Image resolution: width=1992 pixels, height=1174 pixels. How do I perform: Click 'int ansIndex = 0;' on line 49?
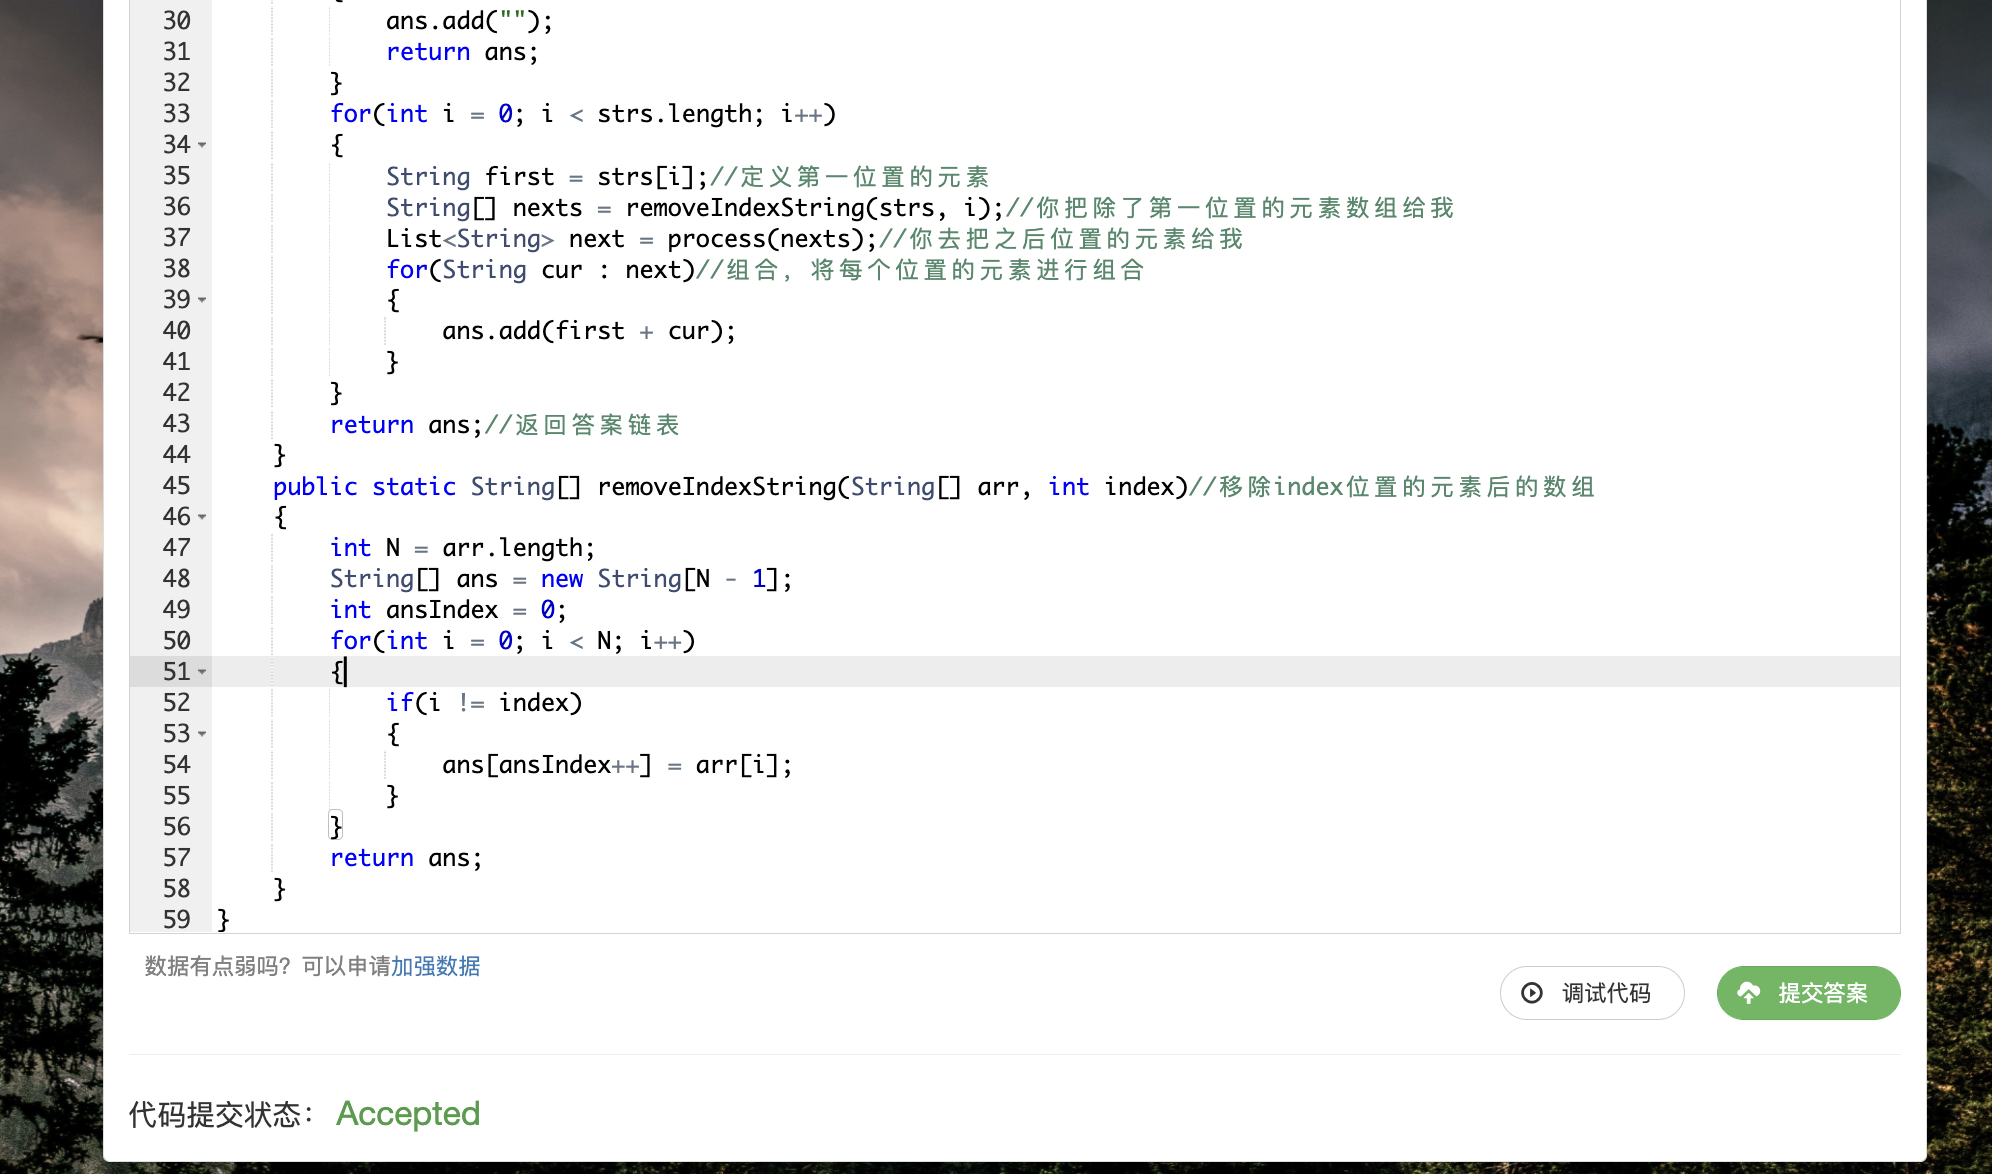click(449, 610)
